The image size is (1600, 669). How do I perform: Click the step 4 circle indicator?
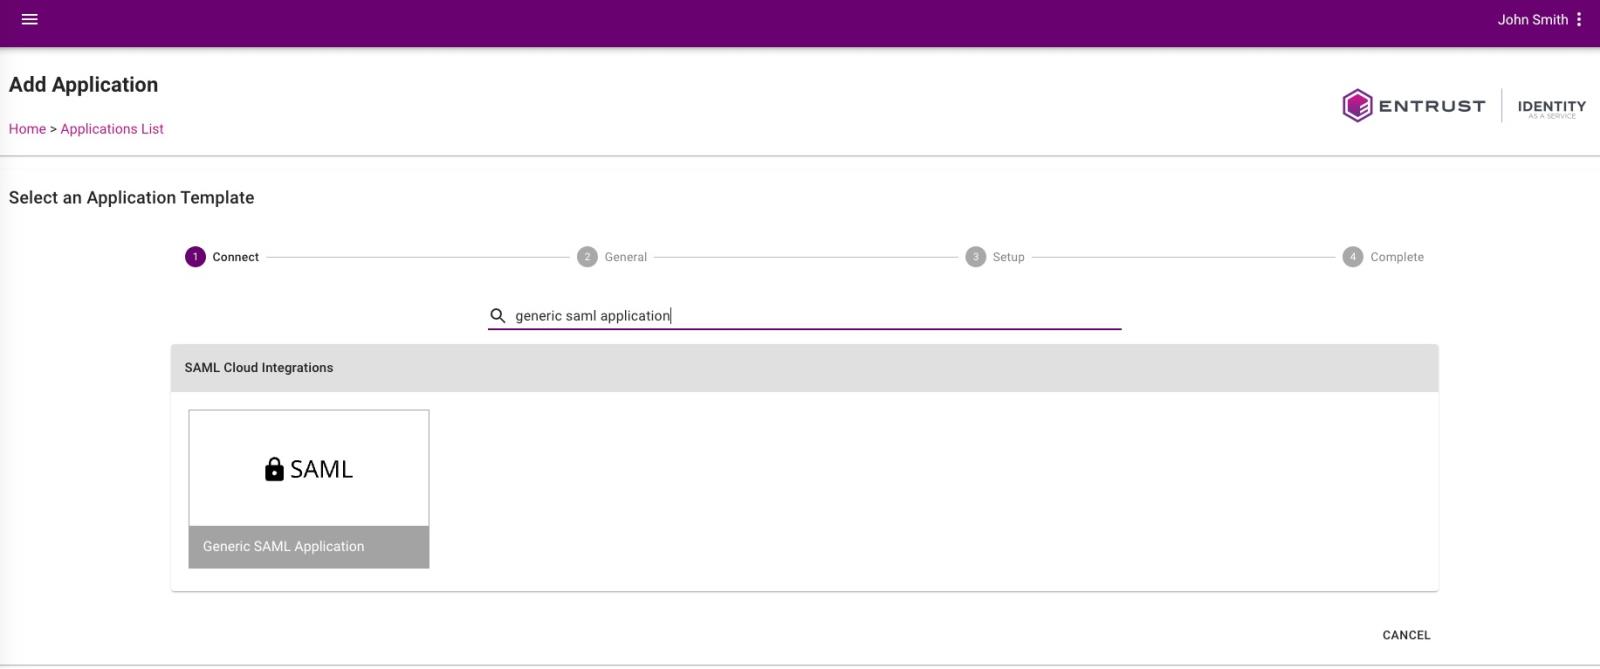pyautogui.click(x=1352, y=257)
